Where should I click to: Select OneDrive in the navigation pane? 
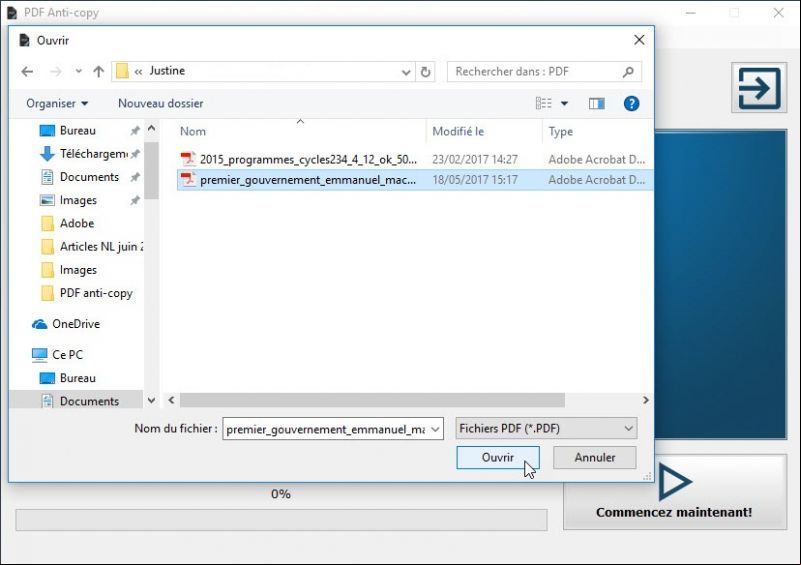65,324
